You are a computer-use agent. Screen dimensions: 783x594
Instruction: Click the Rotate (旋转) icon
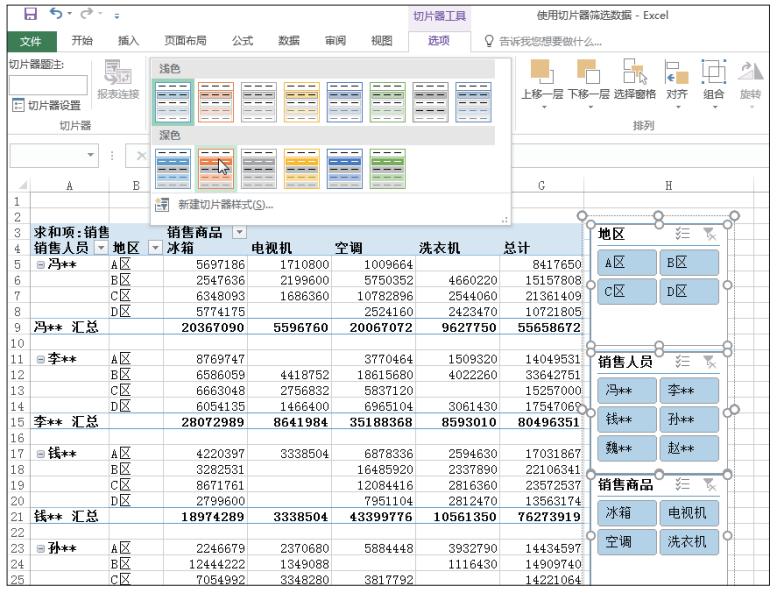pos(751,72)
